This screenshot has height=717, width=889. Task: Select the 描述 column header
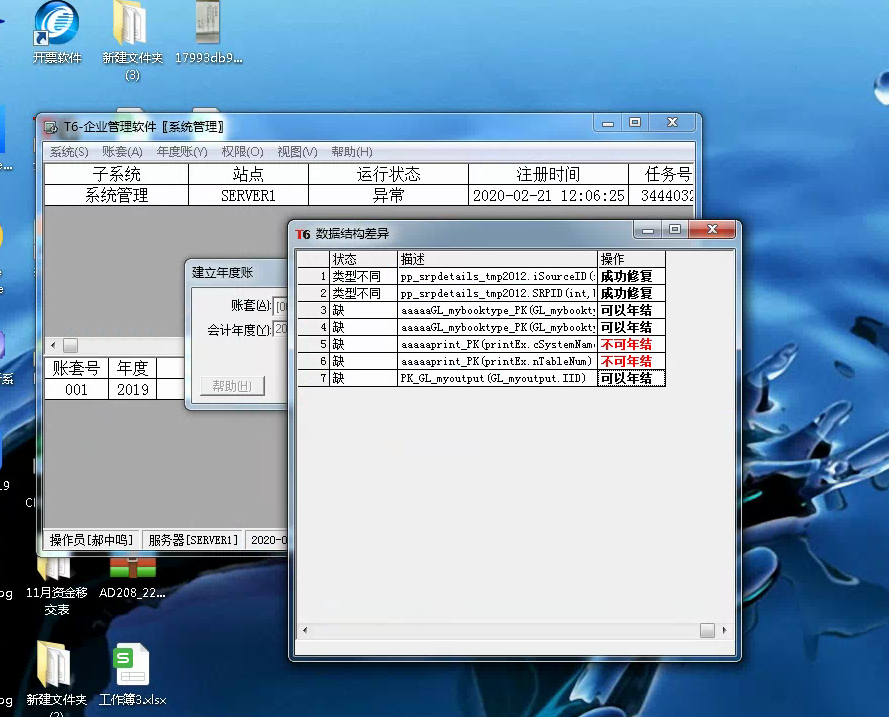coord(497,259)
